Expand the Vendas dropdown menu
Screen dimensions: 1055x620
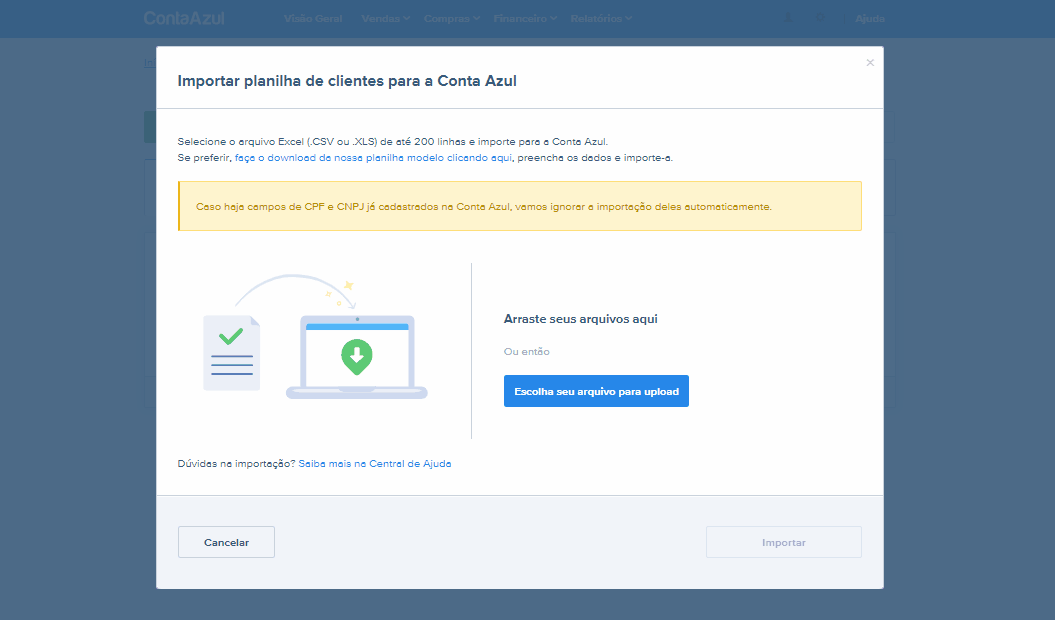pyautogui.click(x=386, y=18)
